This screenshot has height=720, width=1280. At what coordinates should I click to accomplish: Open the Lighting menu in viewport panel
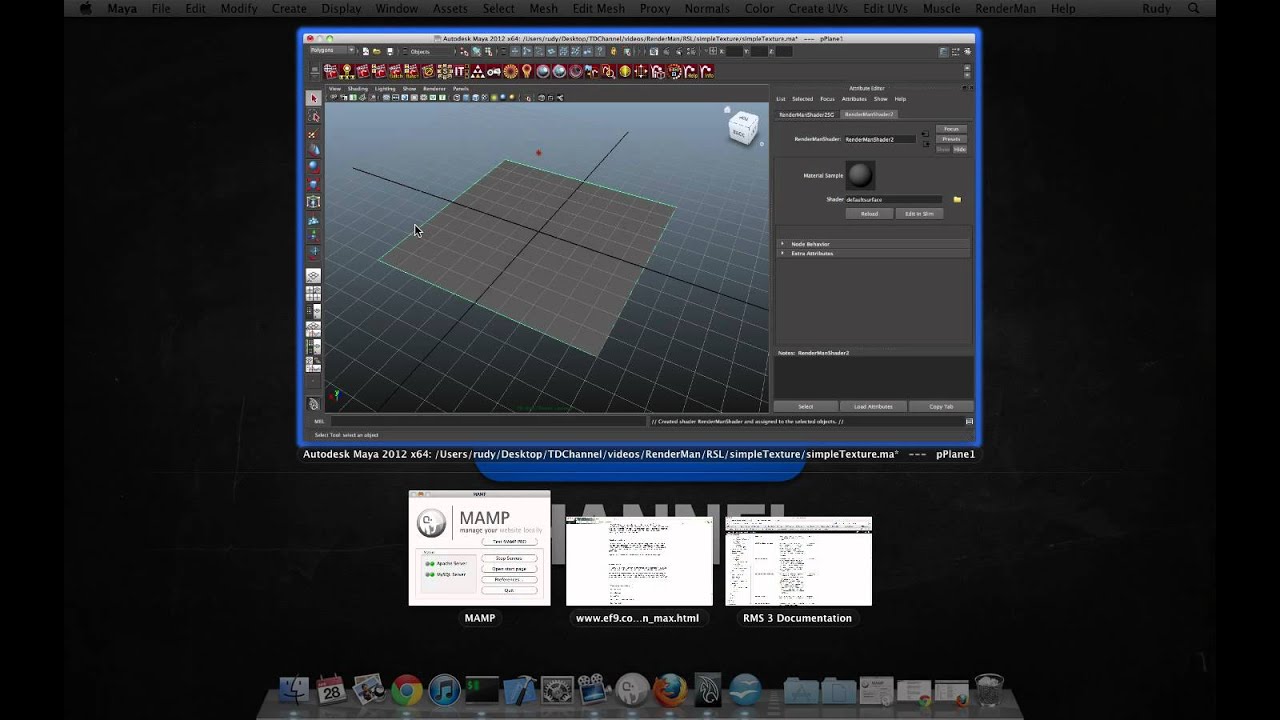coord(385,88)
